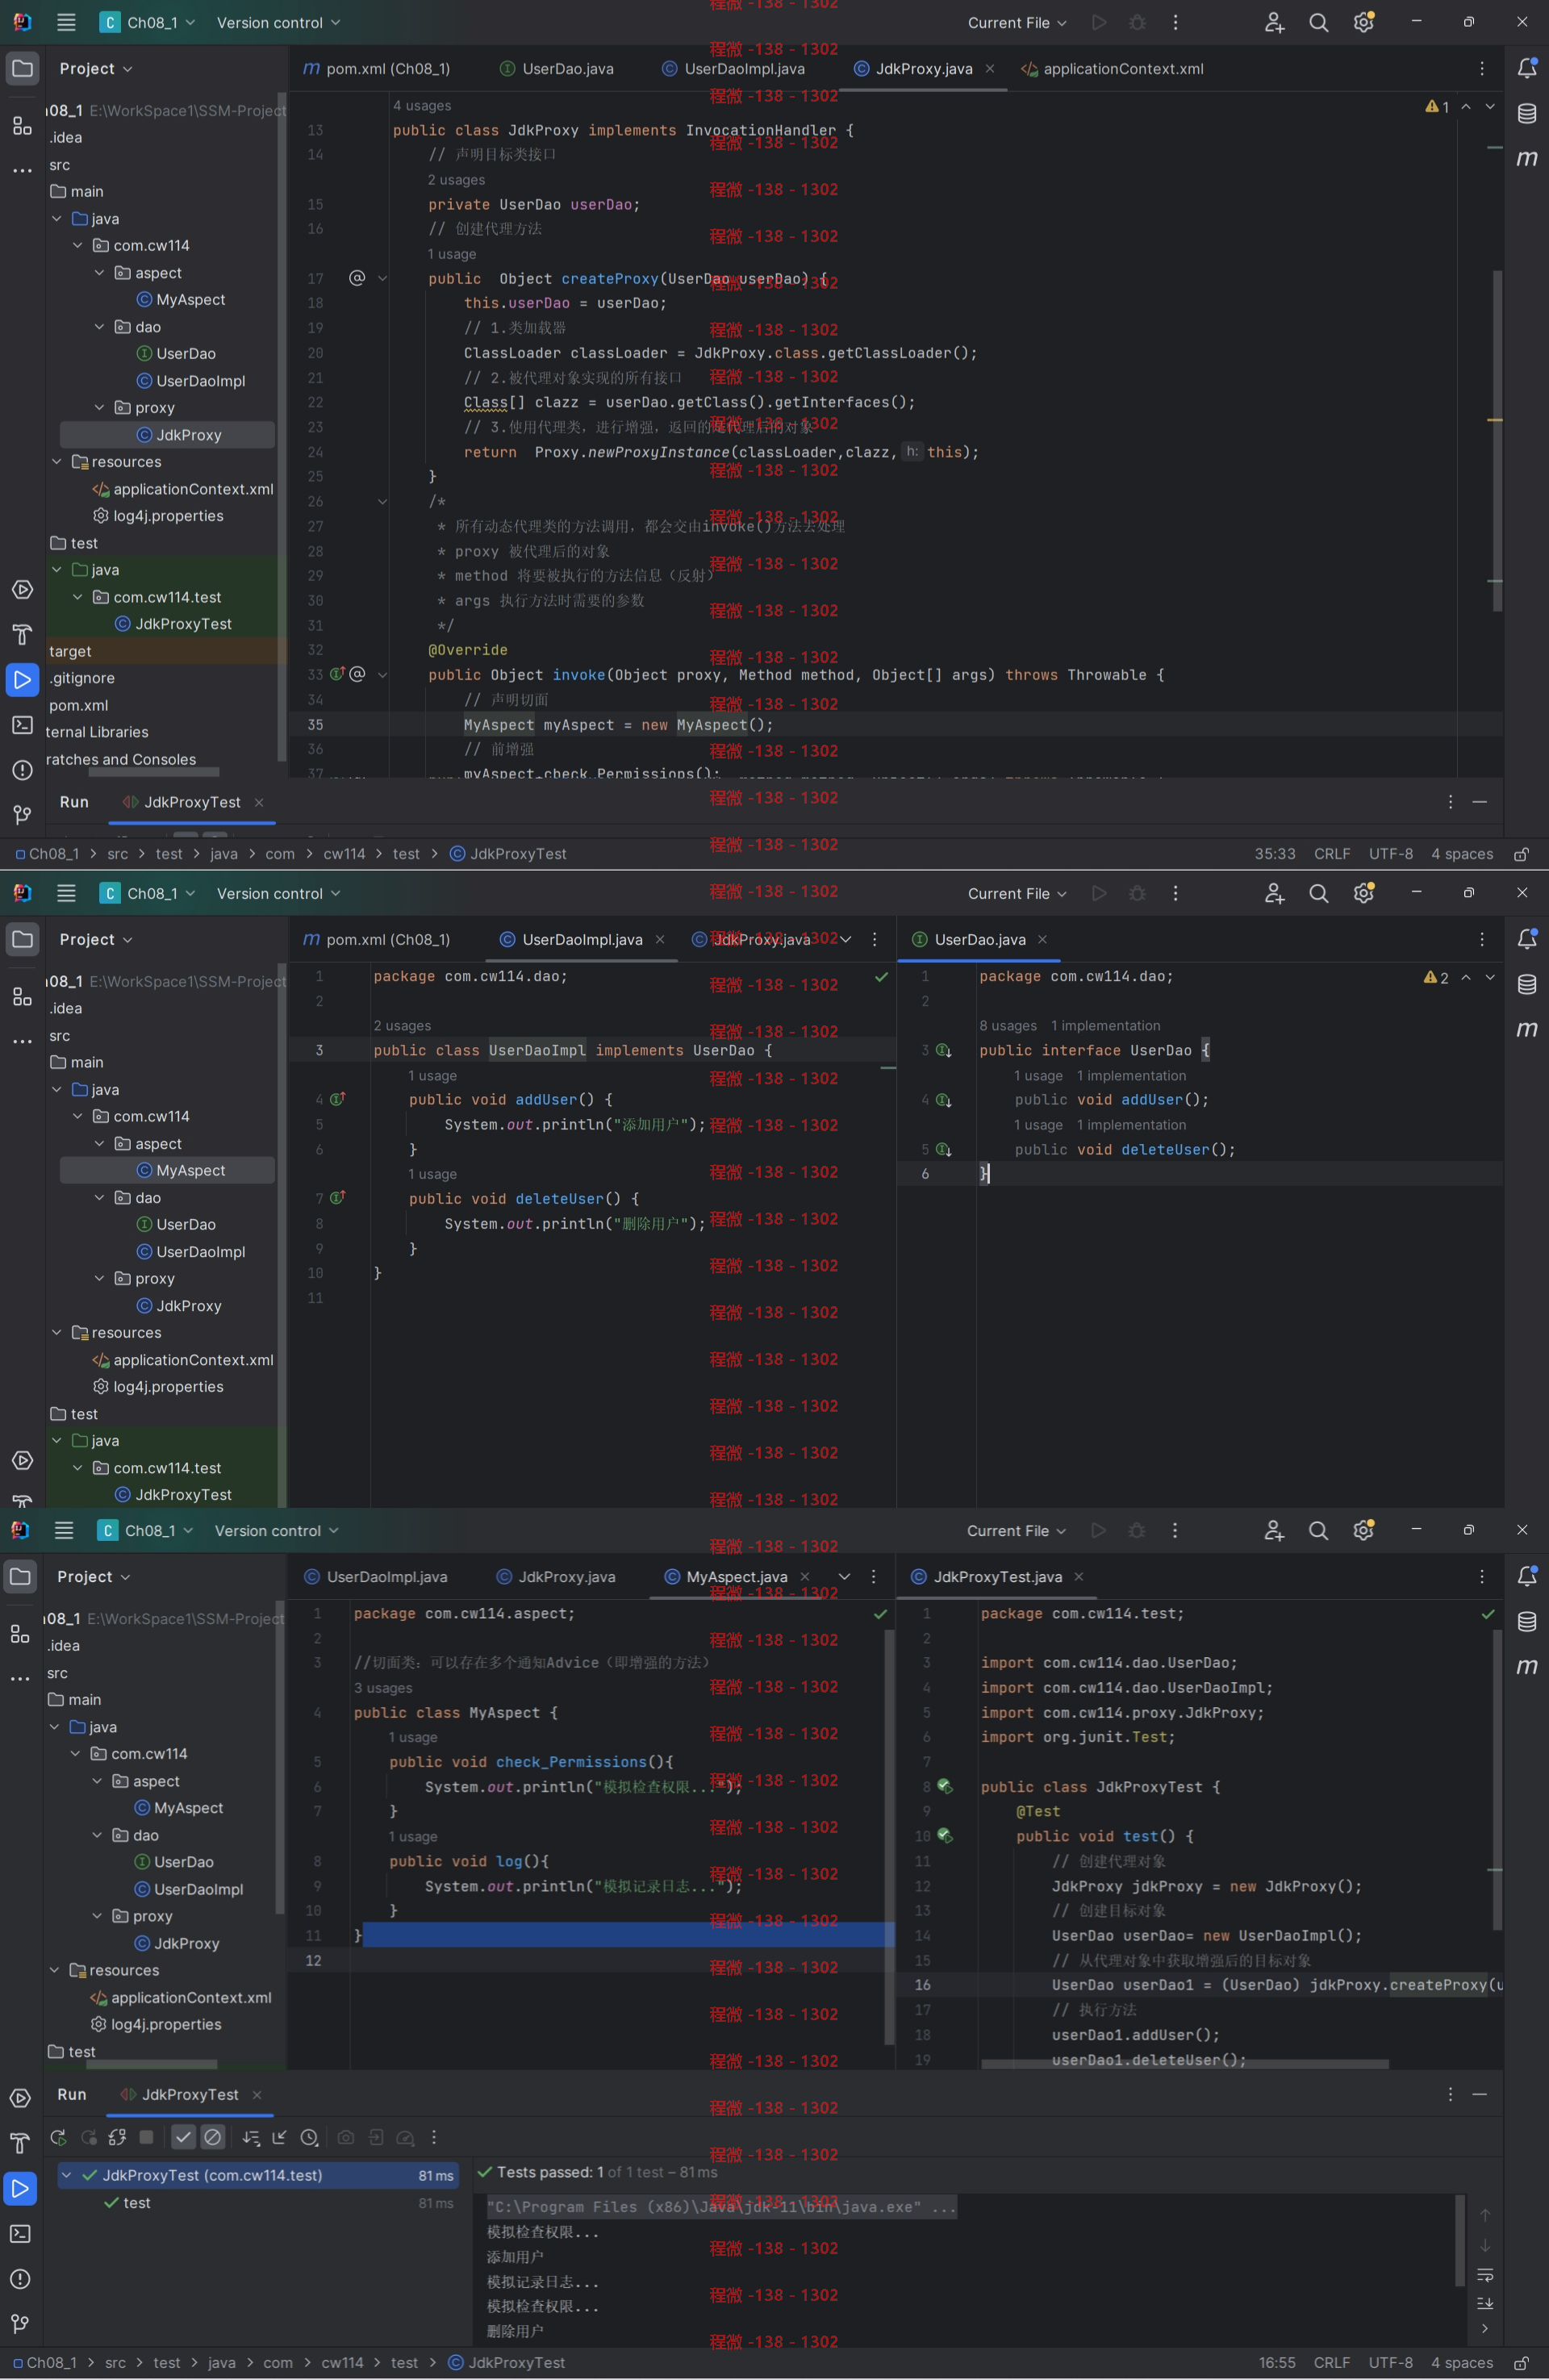
Task: Open hidden tabs dropdown in middle window editor
Action: [846, 939]
